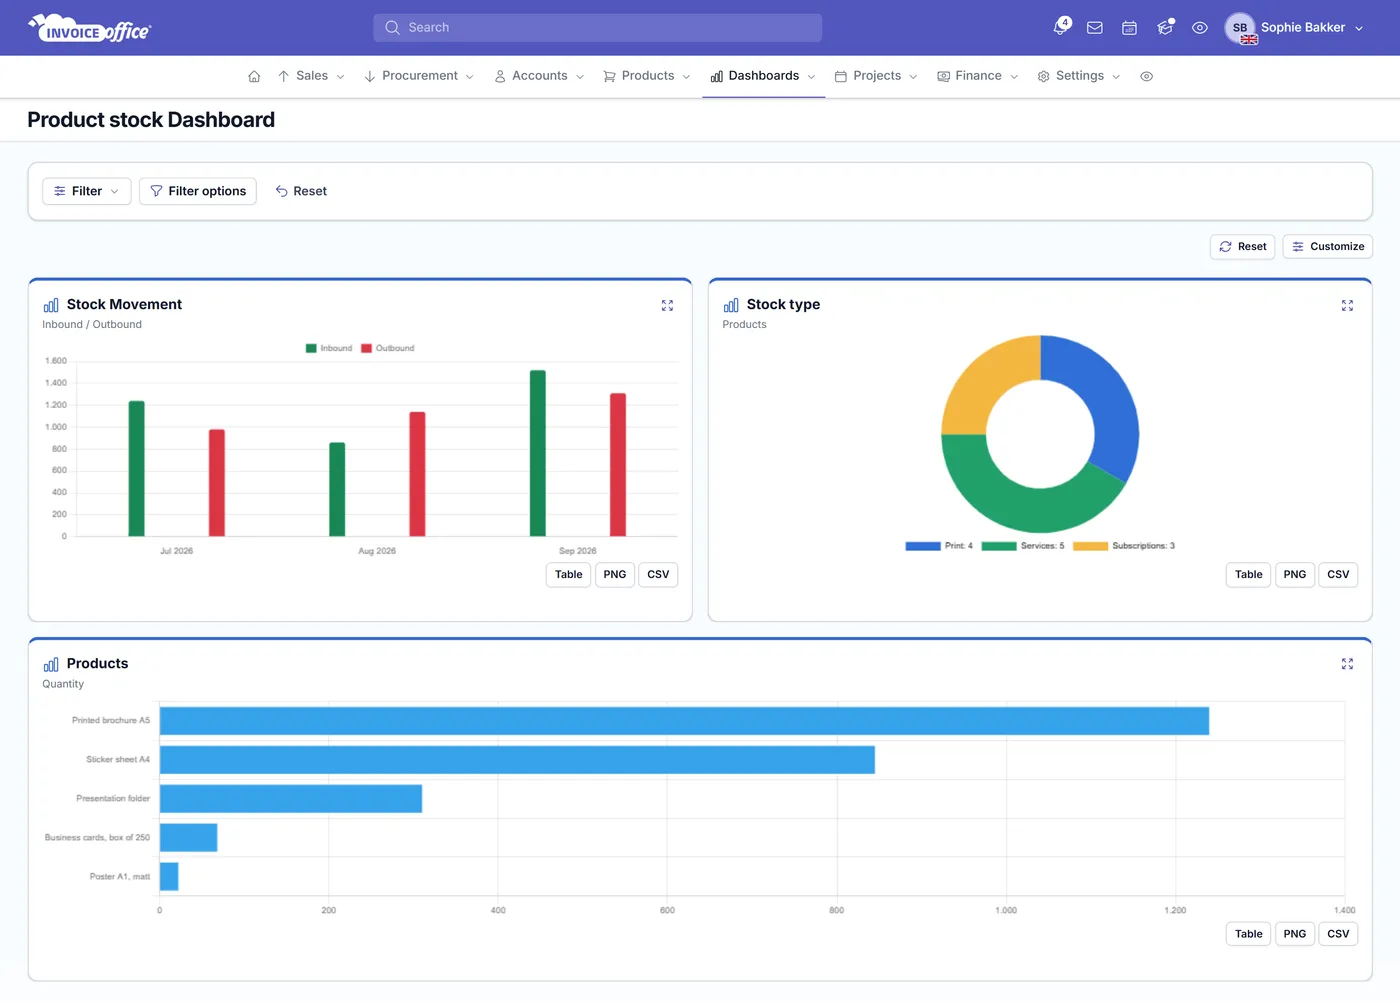Click the dashboard Reset button beside Customize
This screenshot has width=1400, height=1001.
pos(1243,247)
